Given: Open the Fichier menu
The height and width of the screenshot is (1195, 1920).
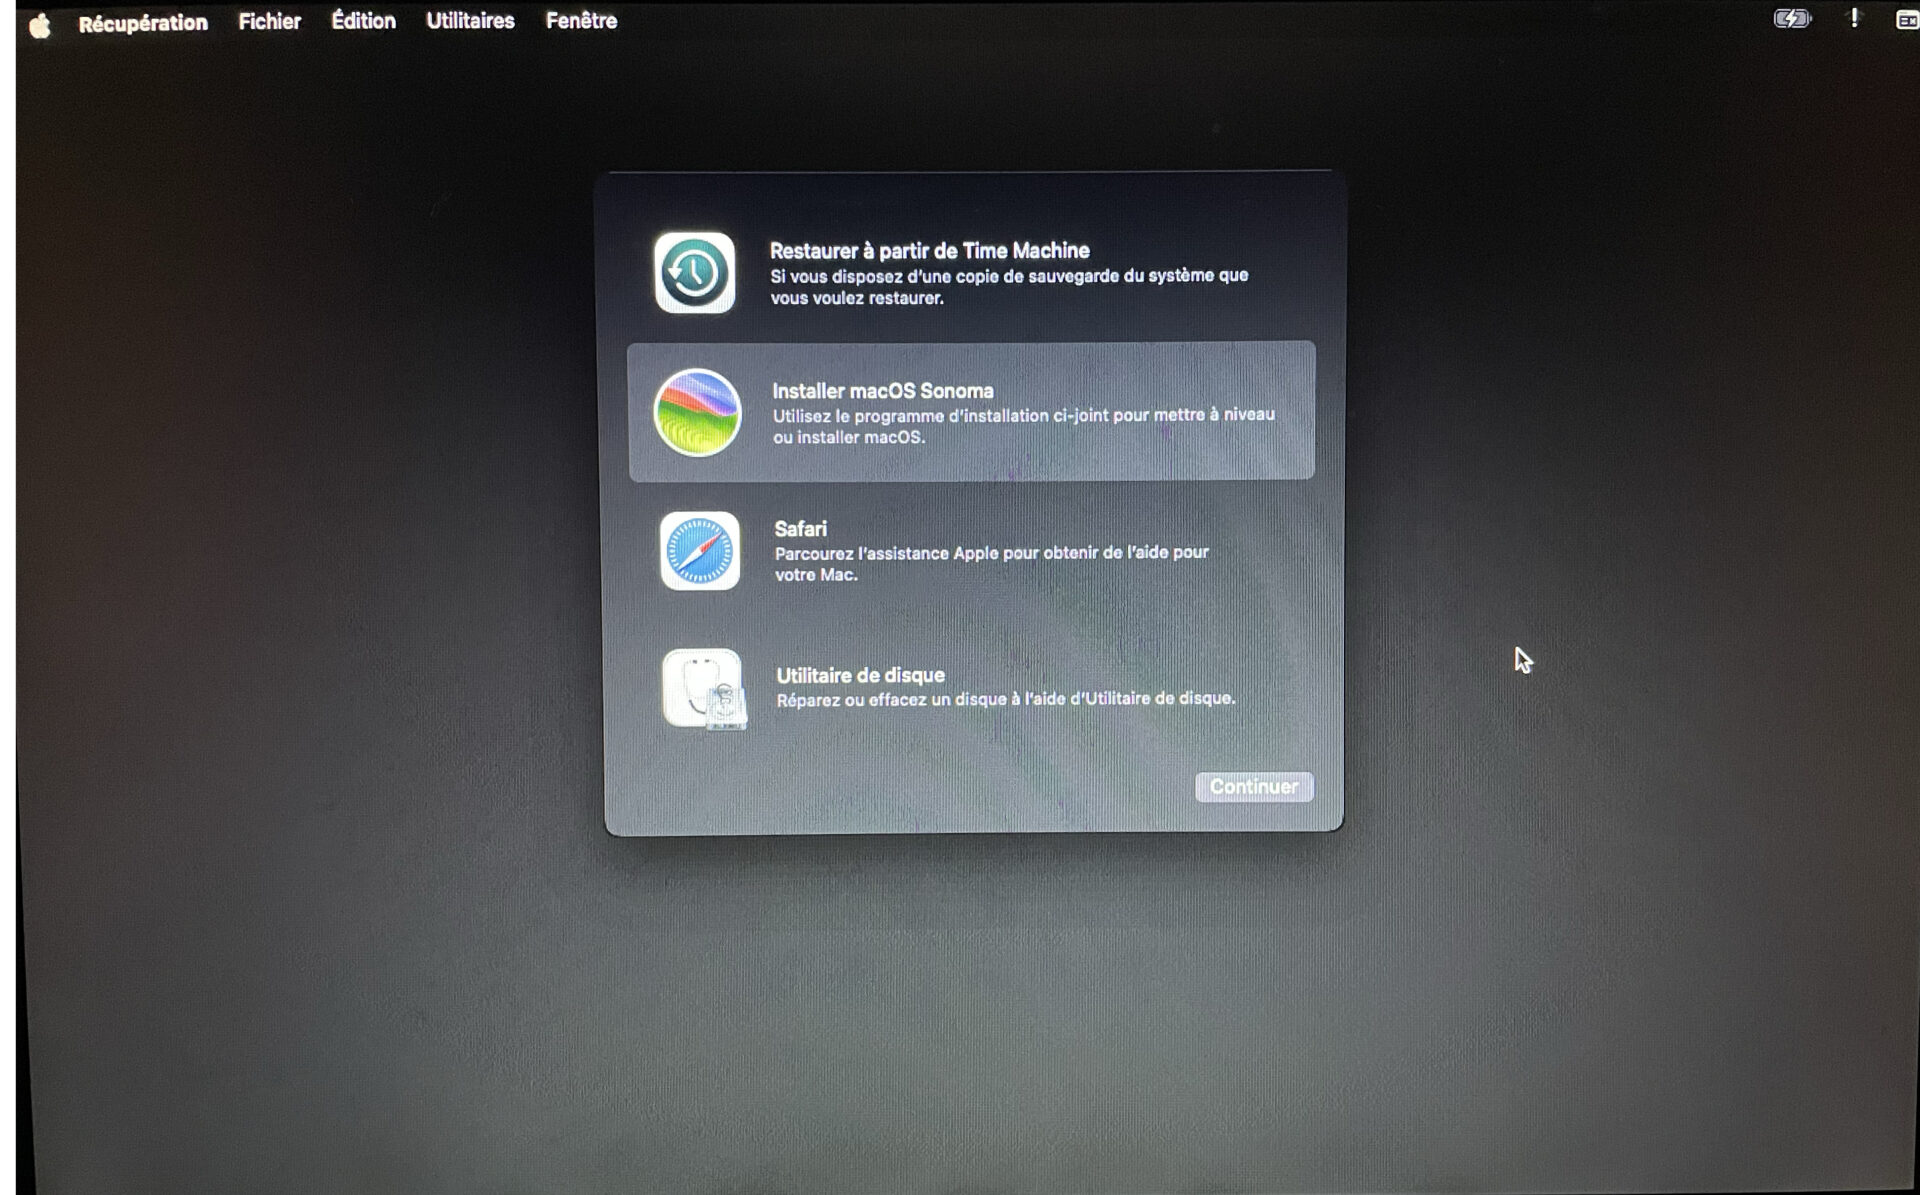Looking at the screenshot, I should click(x=269, y=21).
